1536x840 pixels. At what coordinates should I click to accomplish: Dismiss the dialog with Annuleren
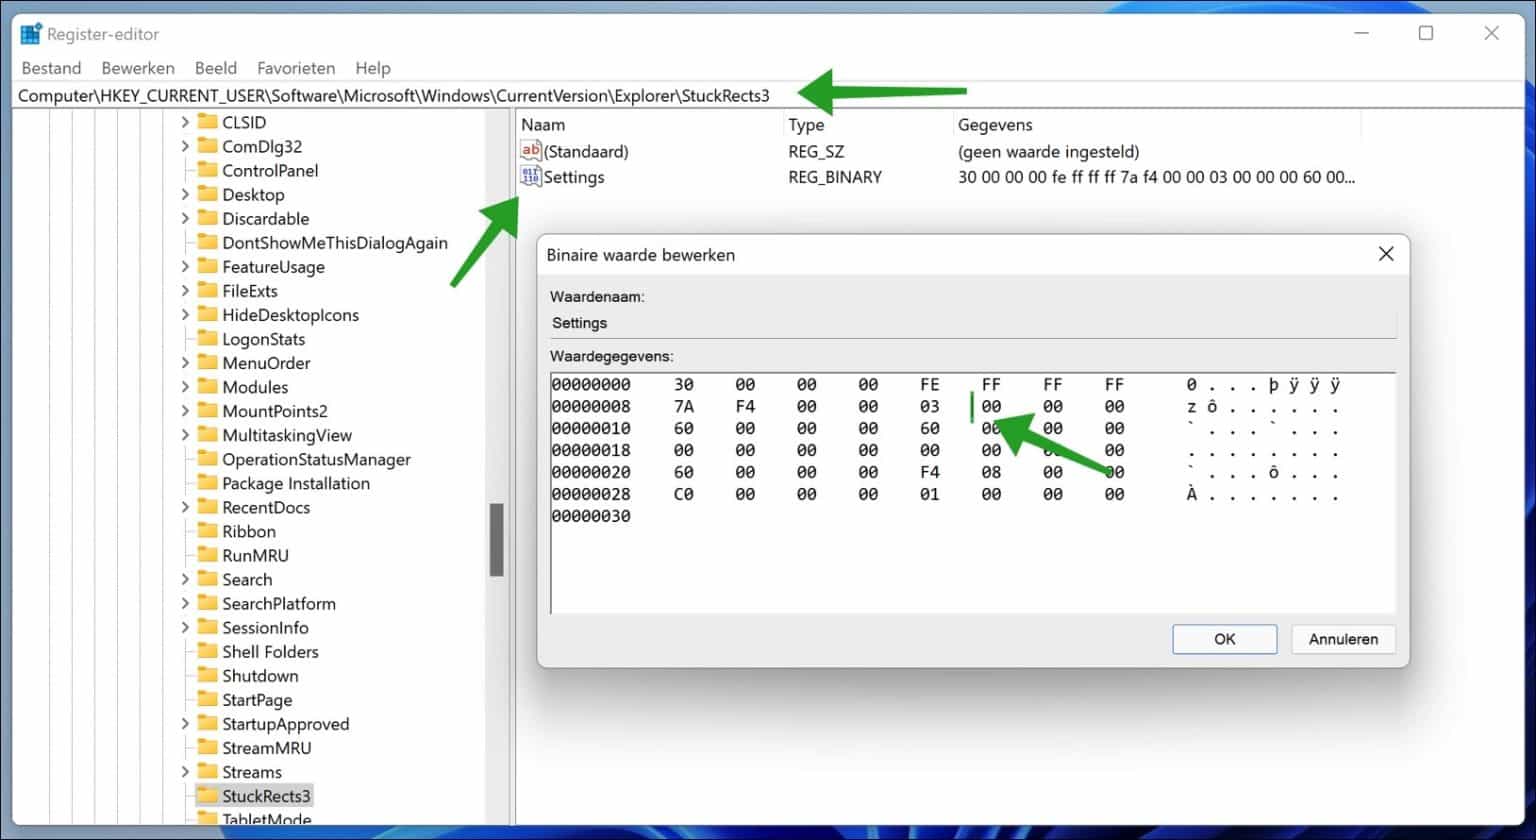pyautogui.click(x=1343, y=639)
